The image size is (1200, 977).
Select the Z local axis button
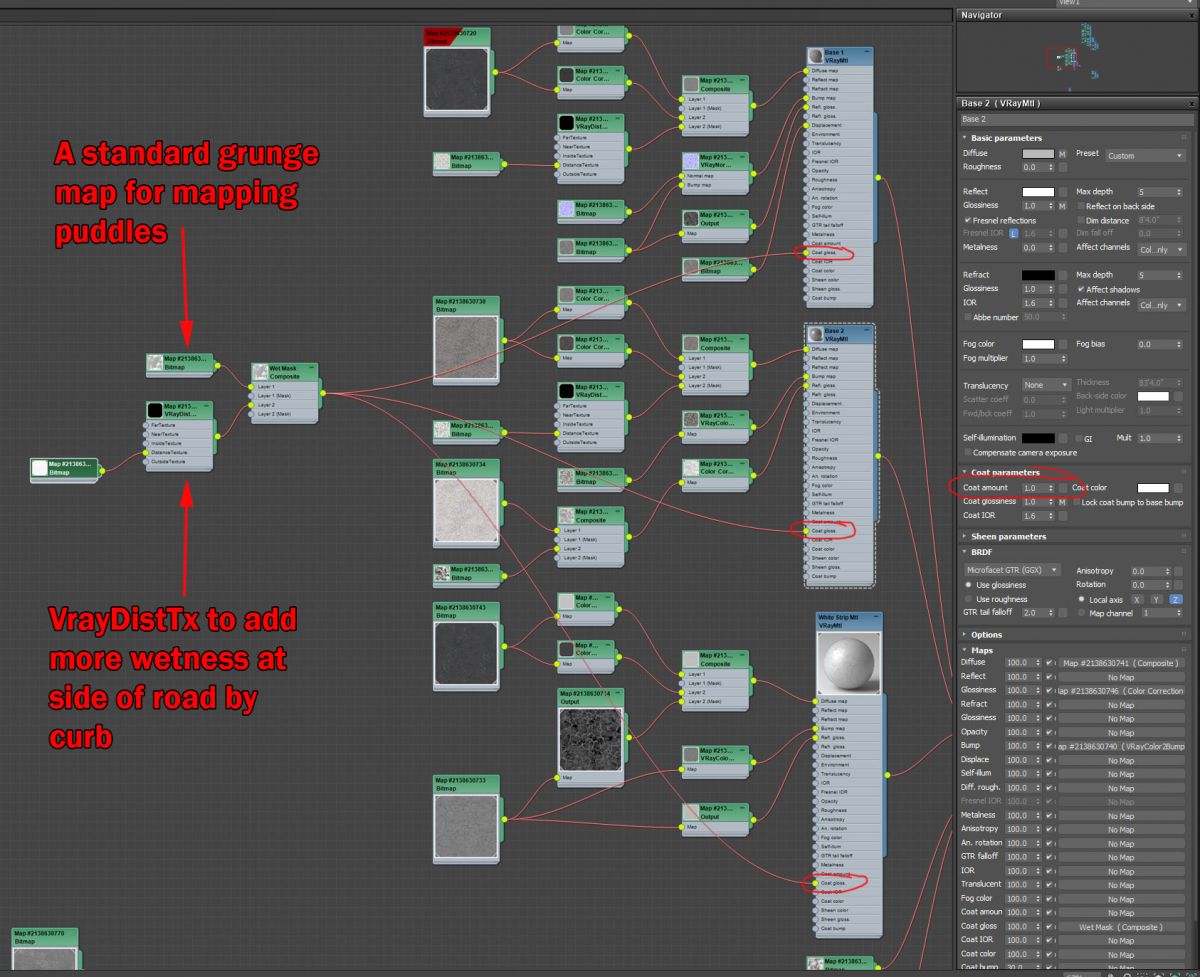tap(1176, 599)
